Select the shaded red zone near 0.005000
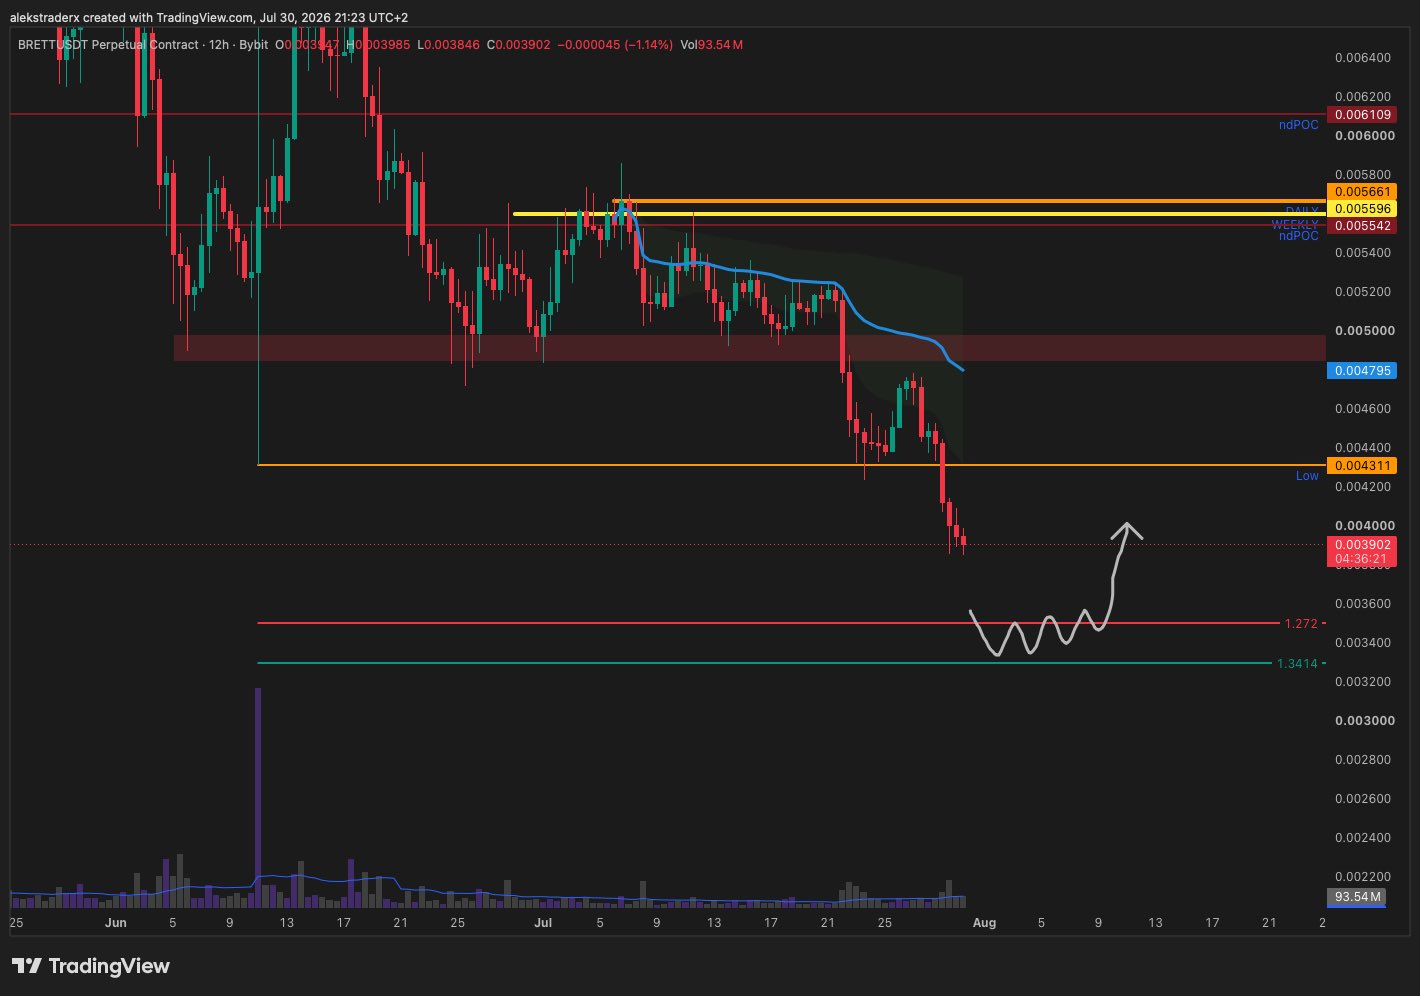This screenshot has height=996, width=1420. coord(749,347)
